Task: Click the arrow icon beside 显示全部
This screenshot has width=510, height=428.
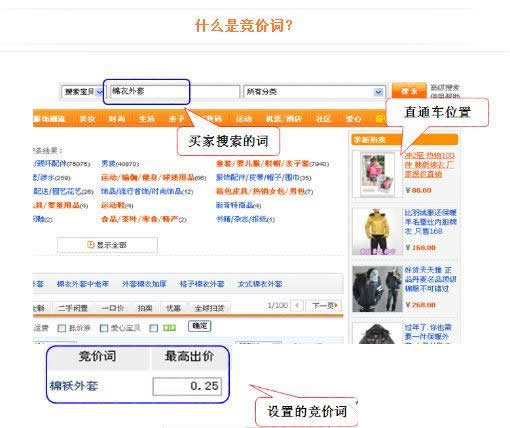Action: point(90,245)
